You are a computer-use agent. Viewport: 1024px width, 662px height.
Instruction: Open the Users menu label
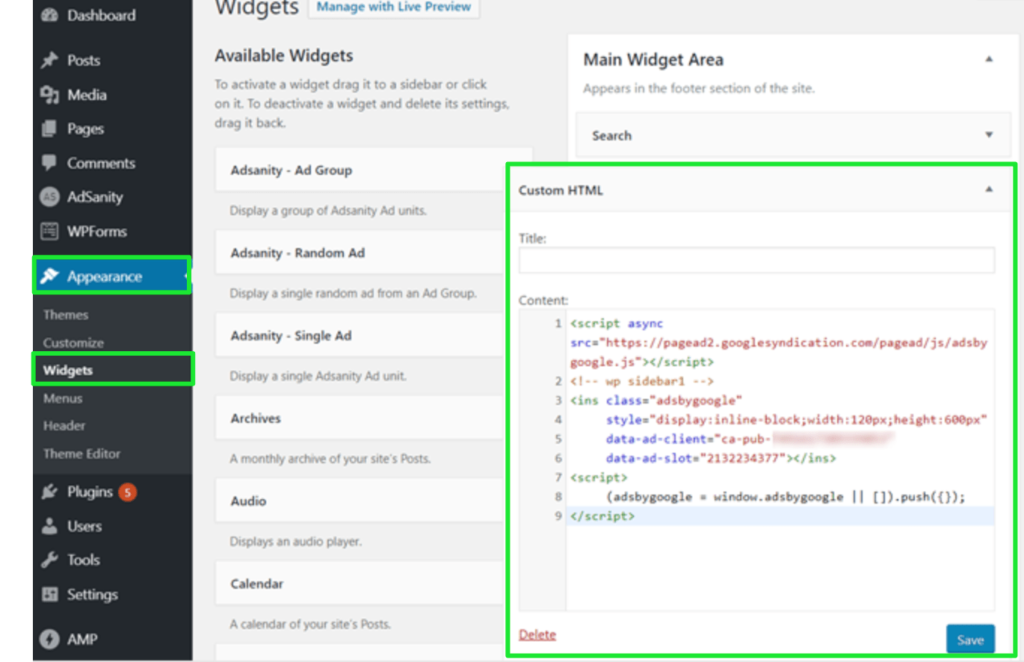(84, 526)
